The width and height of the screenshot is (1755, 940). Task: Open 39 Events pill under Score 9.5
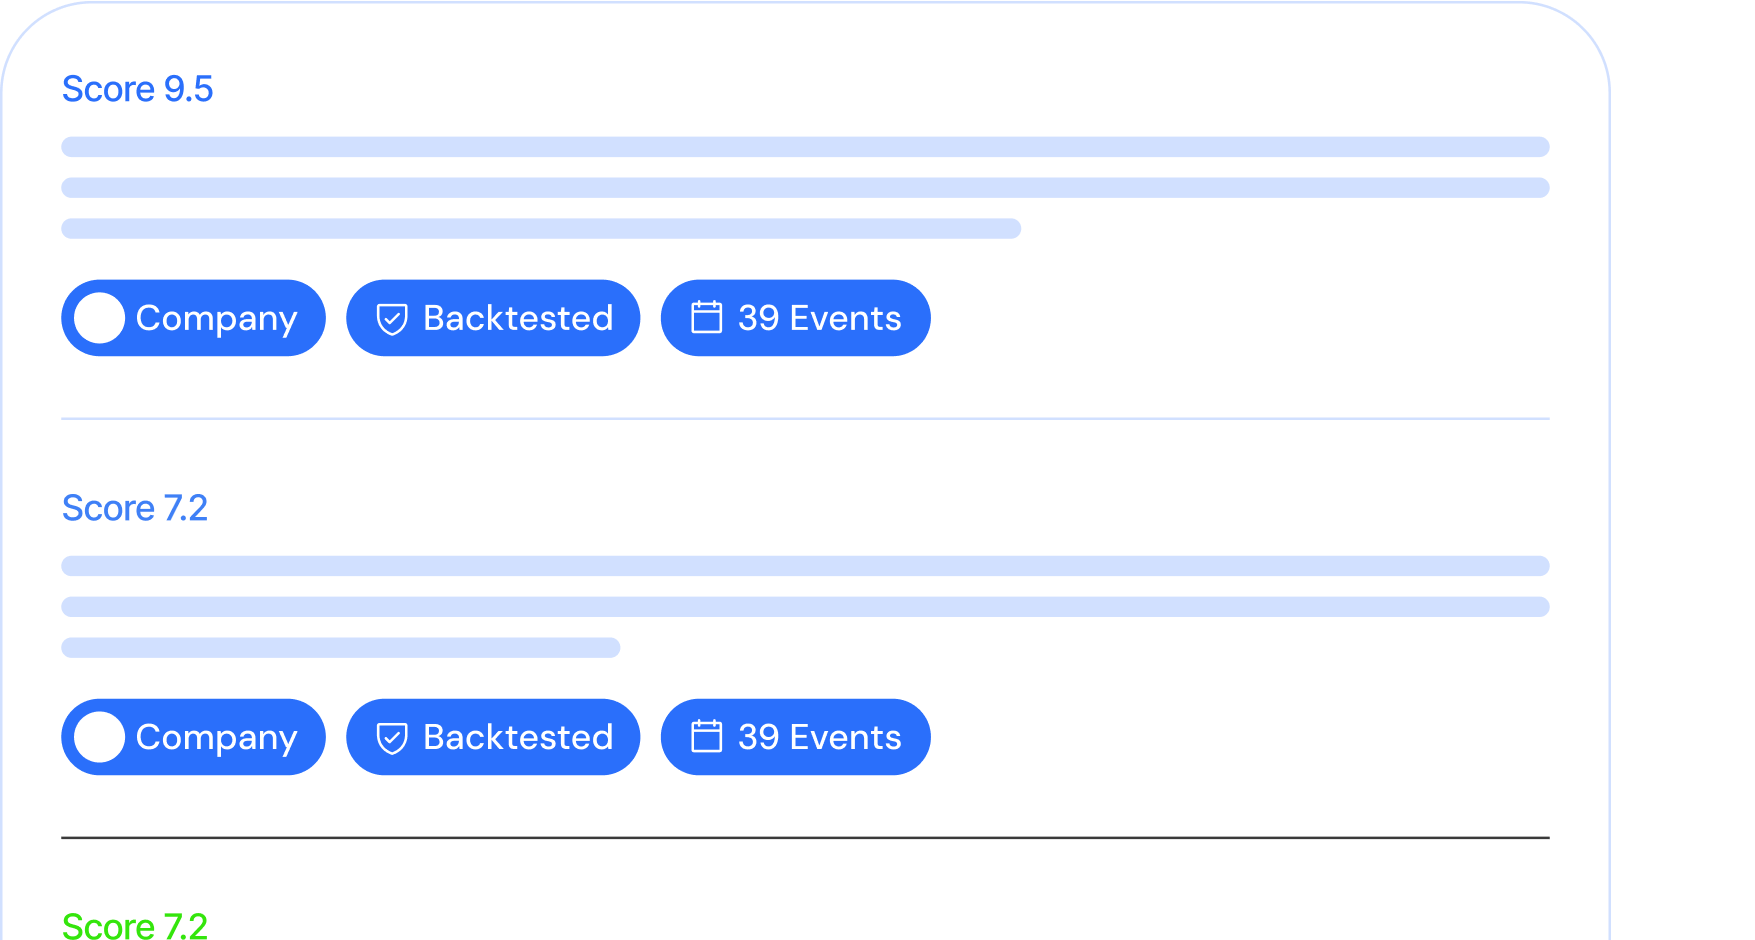click(x=796, y=318)
